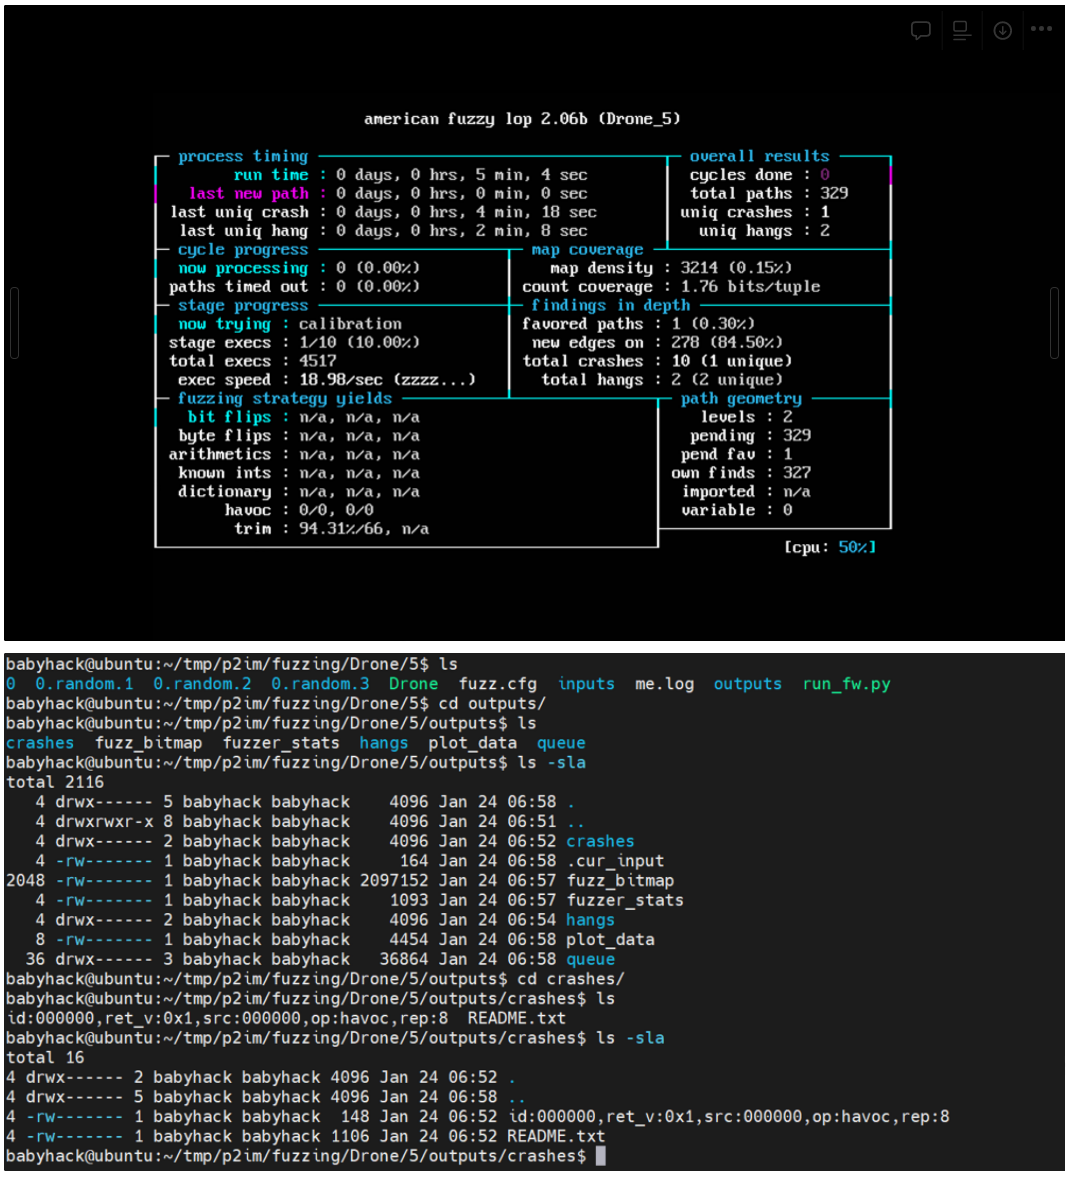Click the title 'american fuzzy lop 2.06b (Drone_5)'
Screen dimensions: 1069x1178
[522, 119]
